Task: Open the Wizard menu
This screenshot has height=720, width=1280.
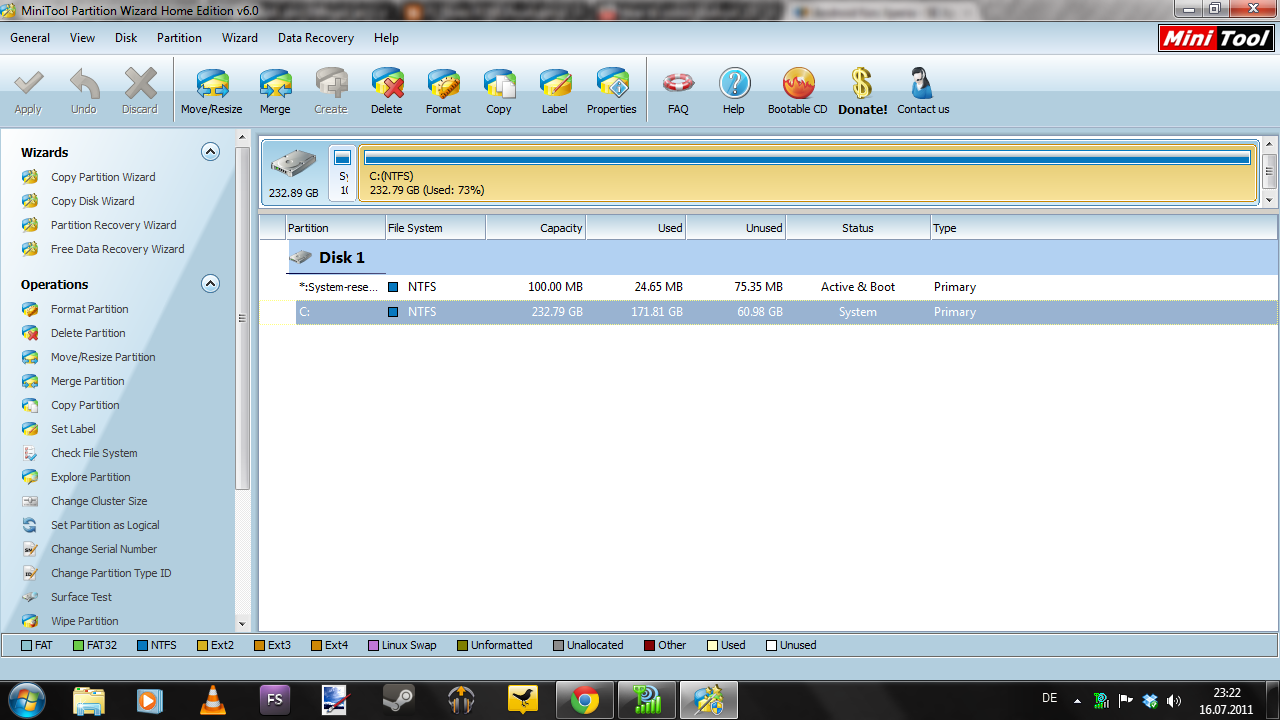Action: point(240,38)
